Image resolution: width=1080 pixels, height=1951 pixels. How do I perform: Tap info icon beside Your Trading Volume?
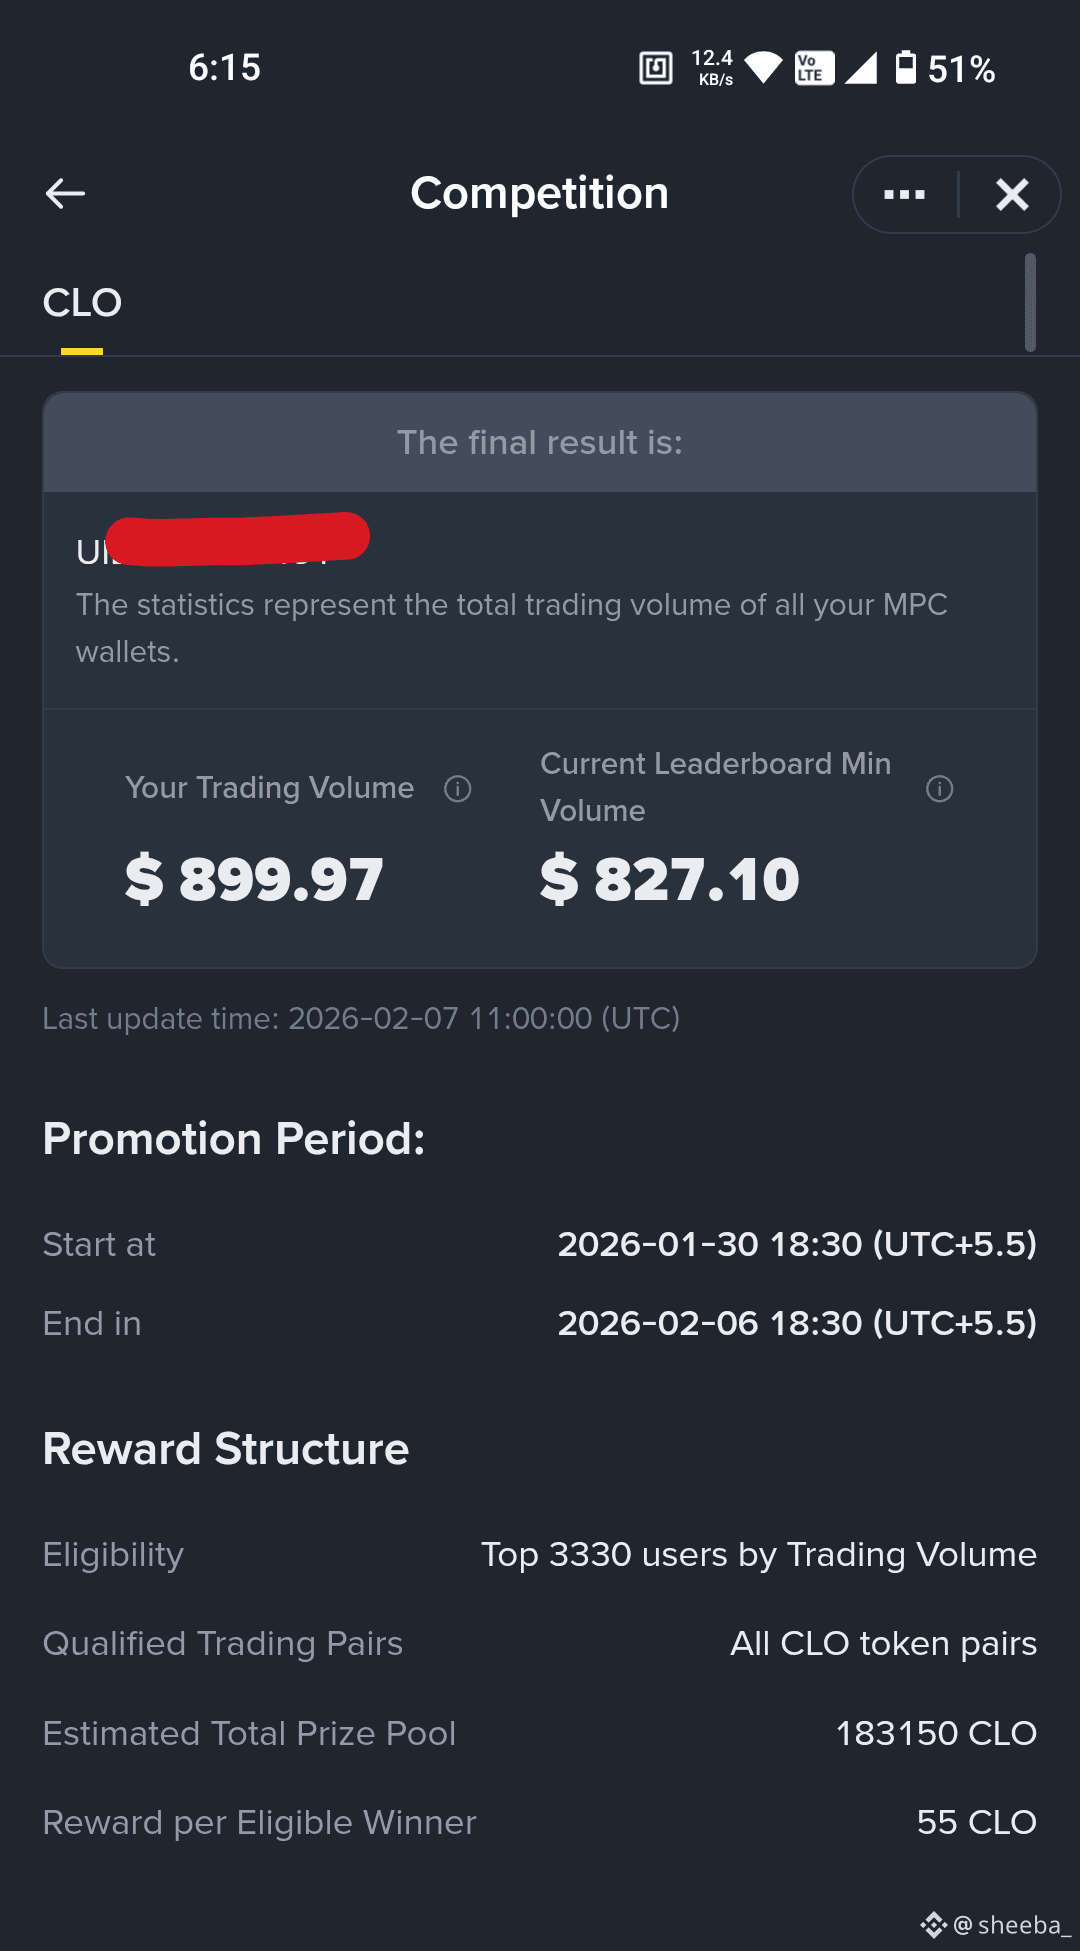pos(458,789)
